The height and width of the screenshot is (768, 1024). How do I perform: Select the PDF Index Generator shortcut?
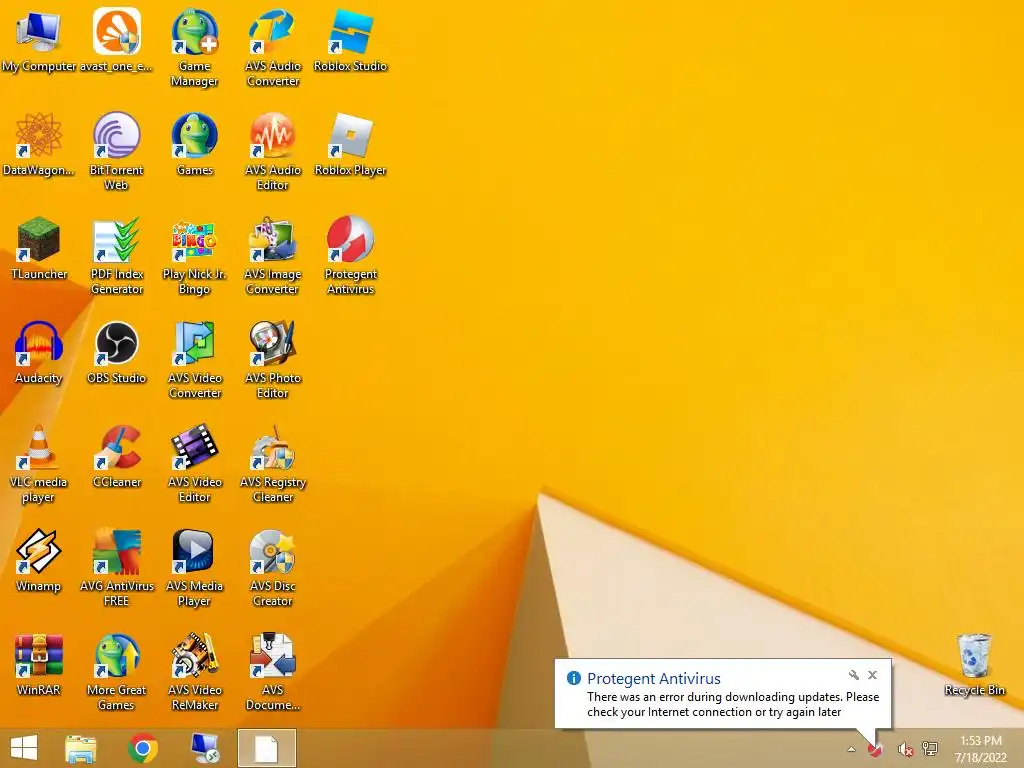116,256
